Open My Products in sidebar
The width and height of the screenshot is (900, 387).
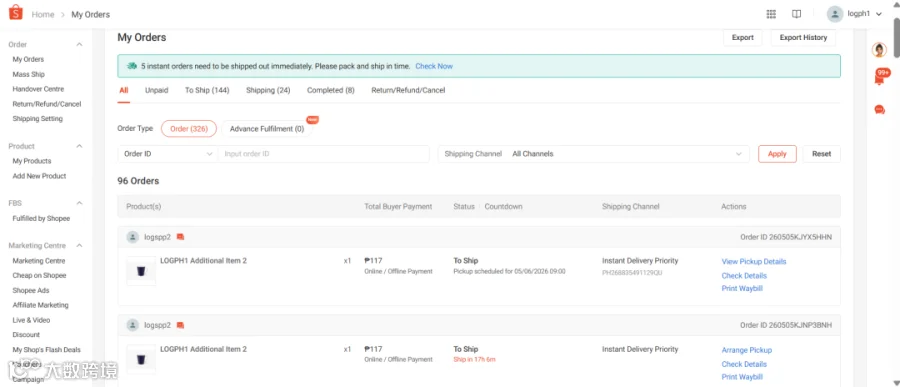tap(32, 161)
